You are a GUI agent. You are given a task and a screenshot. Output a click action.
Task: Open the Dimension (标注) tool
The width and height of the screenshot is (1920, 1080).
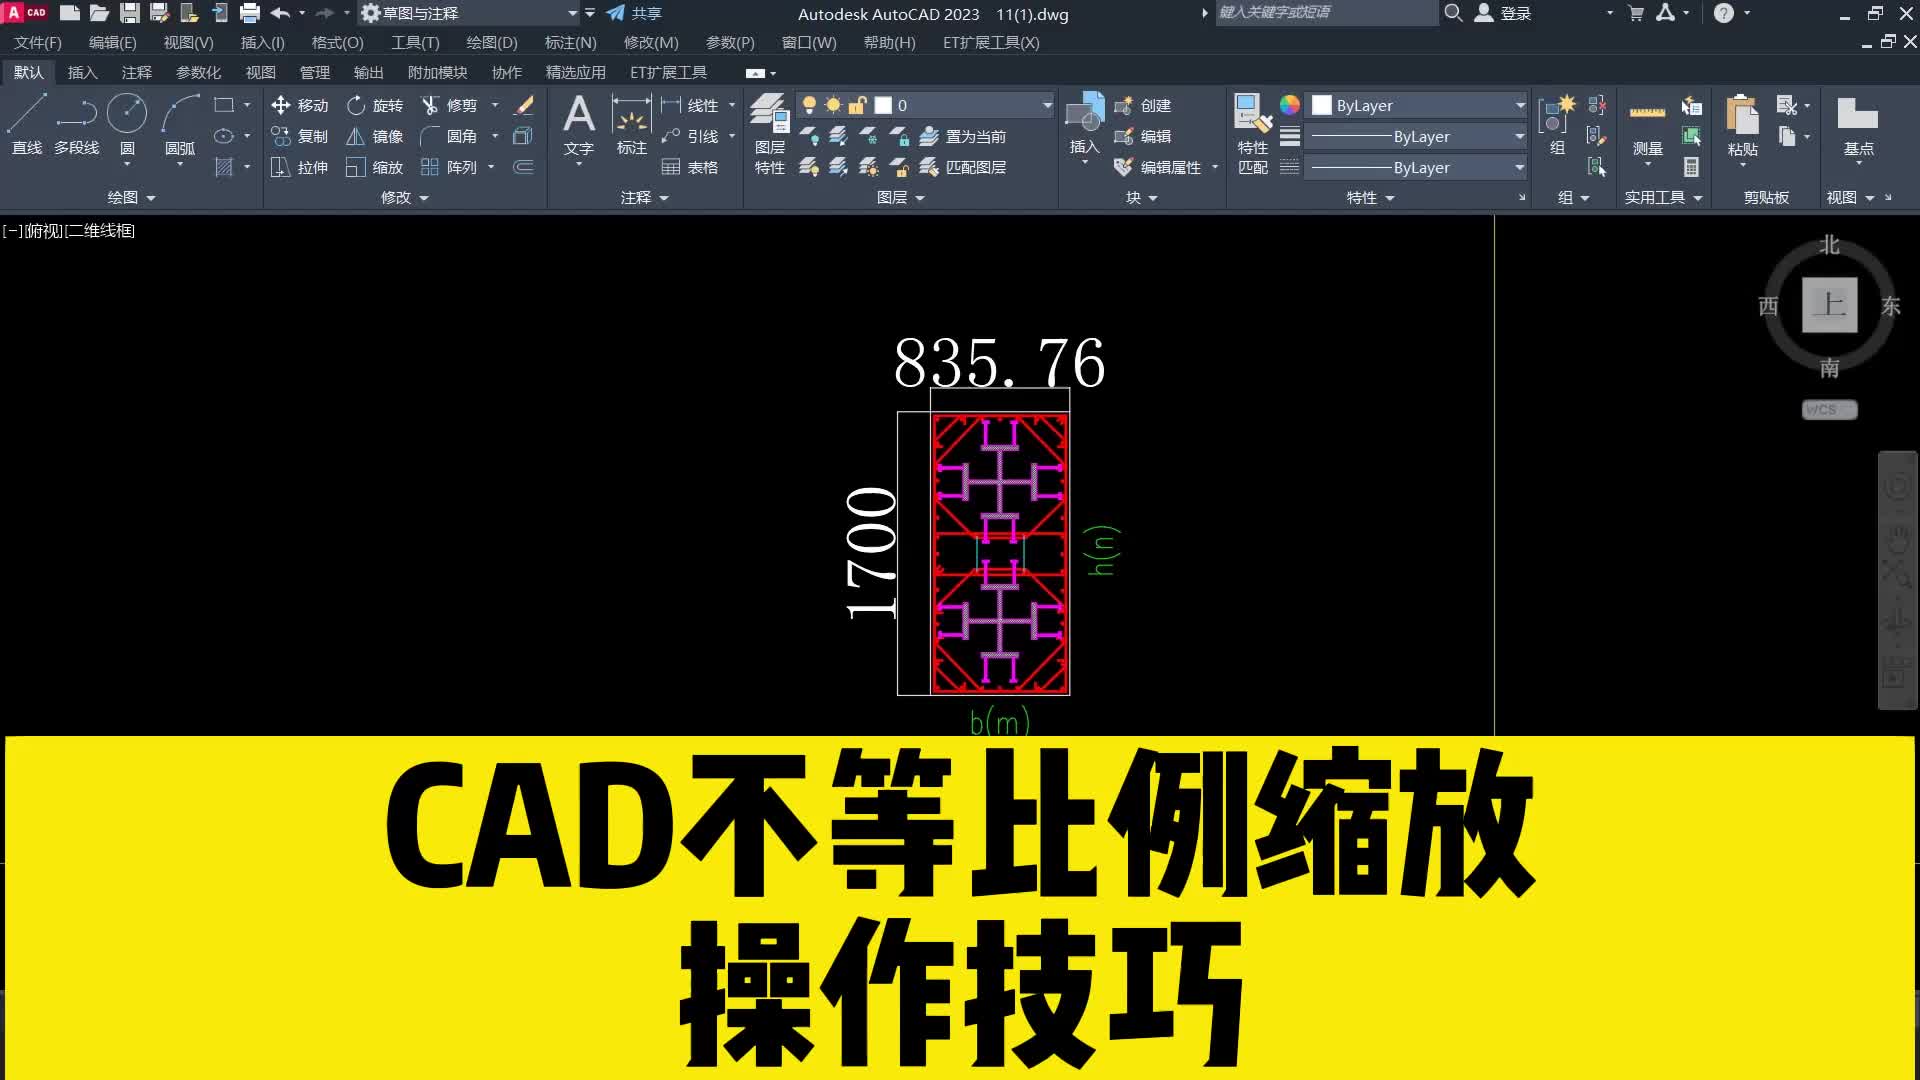632,125
